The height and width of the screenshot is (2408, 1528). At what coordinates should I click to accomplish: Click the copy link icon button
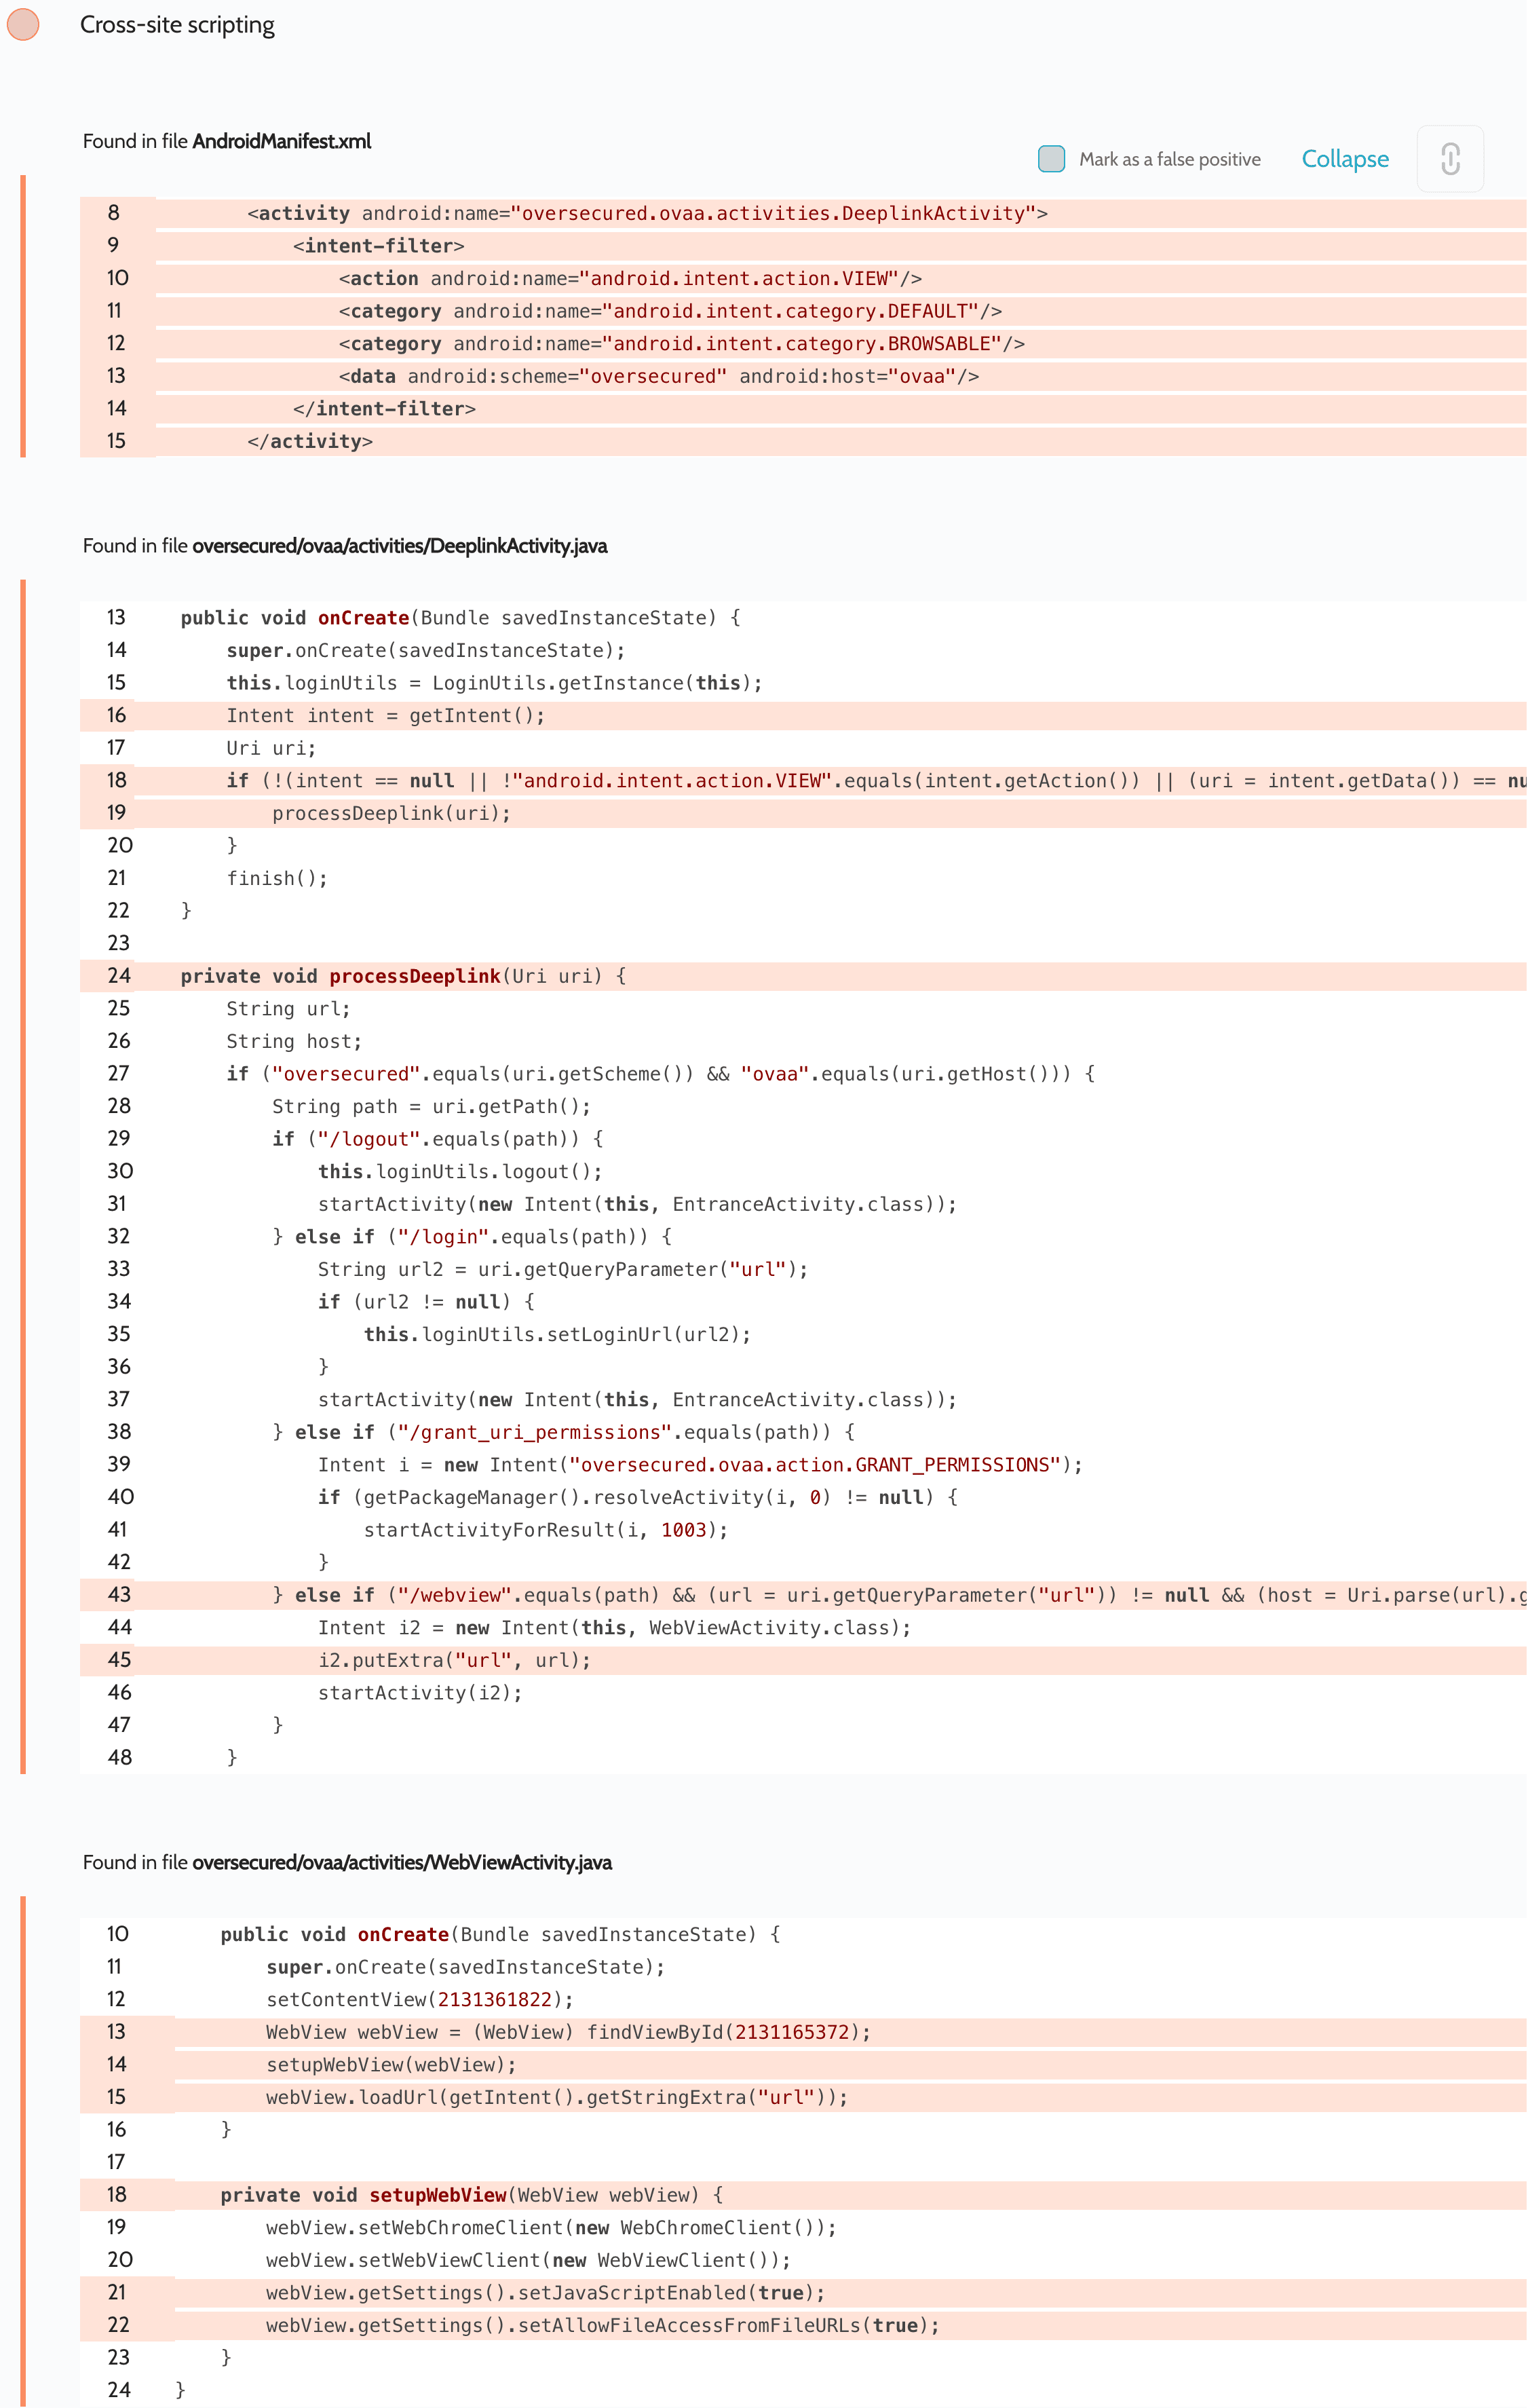click(1449, 159)
